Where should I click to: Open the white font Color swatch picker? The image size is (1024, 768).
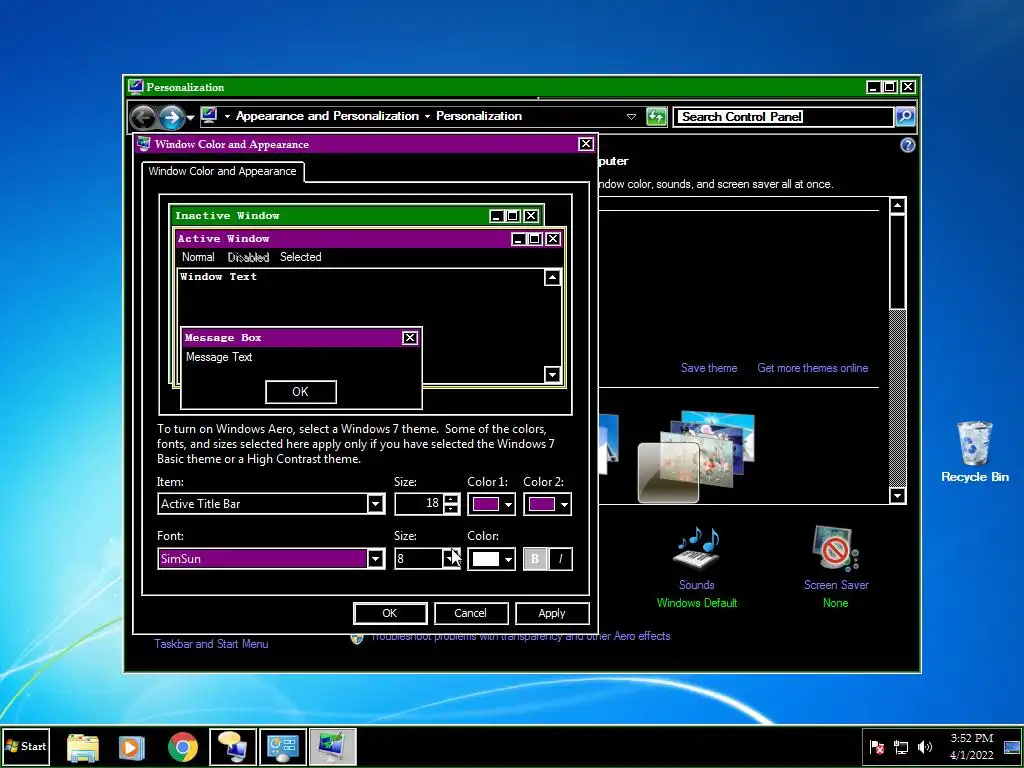[x=491, y=559]
